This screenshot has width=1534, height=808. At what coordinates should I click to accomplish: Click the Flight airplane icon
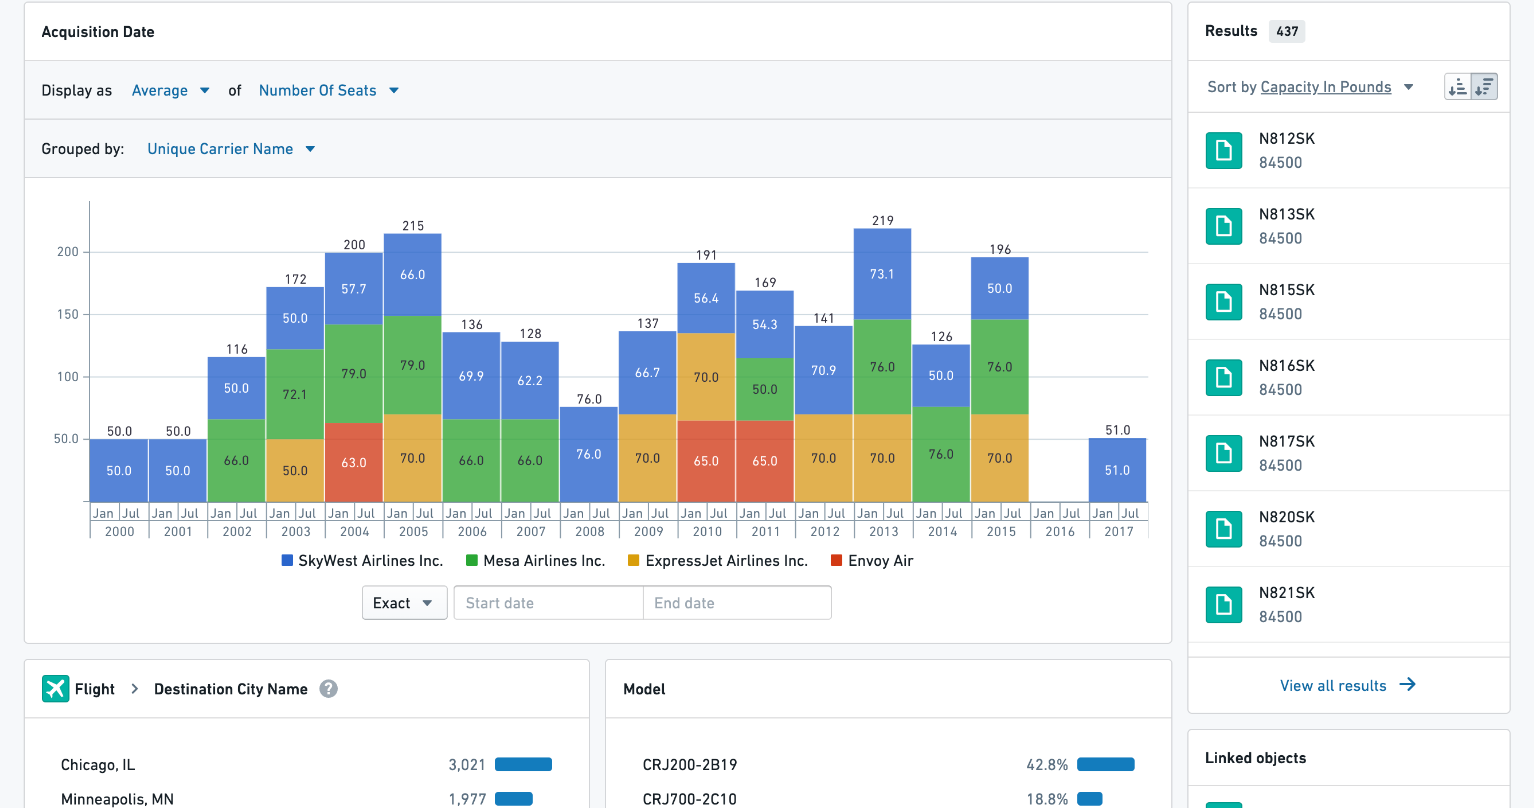coord(55,689)
